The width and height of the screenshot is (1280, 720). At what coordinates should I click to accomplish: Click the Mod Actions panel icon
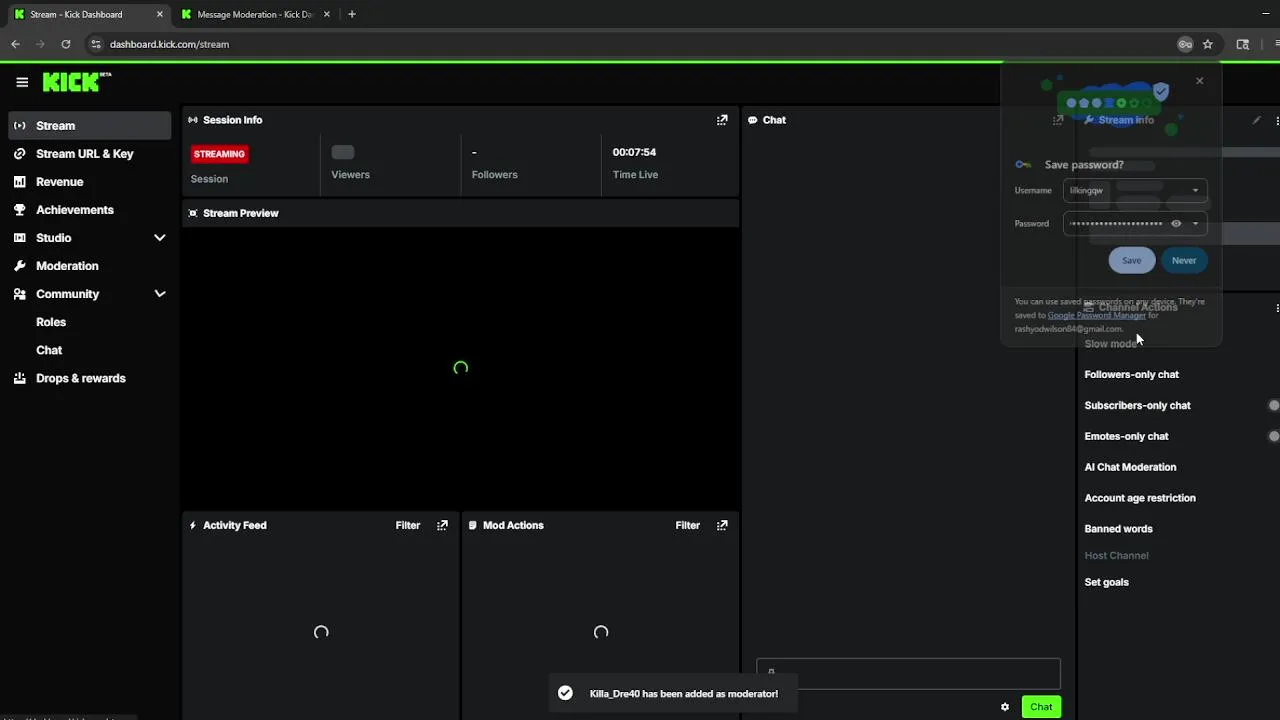[x=473, y=525]
